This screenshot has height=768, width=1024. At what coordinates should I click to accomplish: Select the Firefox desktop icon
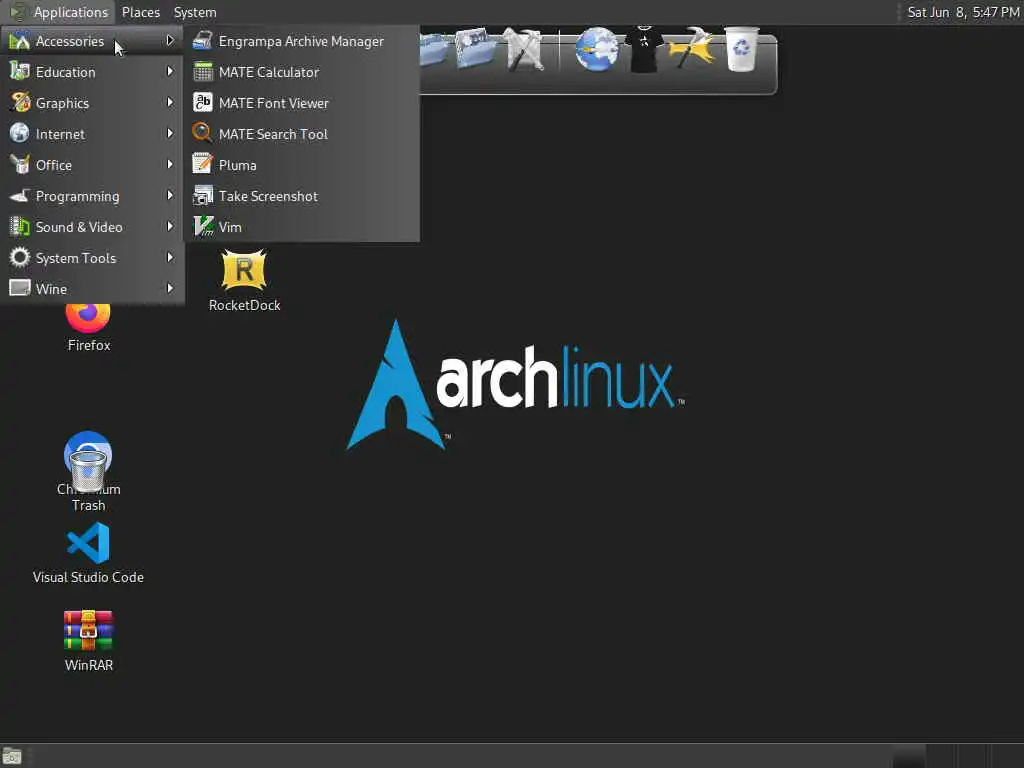click(x=89, y=329)
